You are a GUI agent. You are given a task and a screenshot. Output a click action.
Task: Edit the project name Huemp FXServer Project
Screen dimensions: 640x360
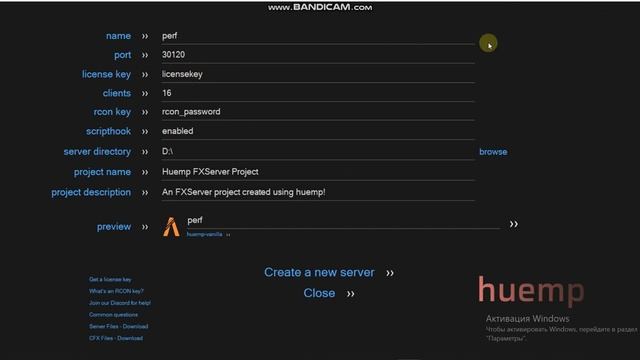(318, 172)
